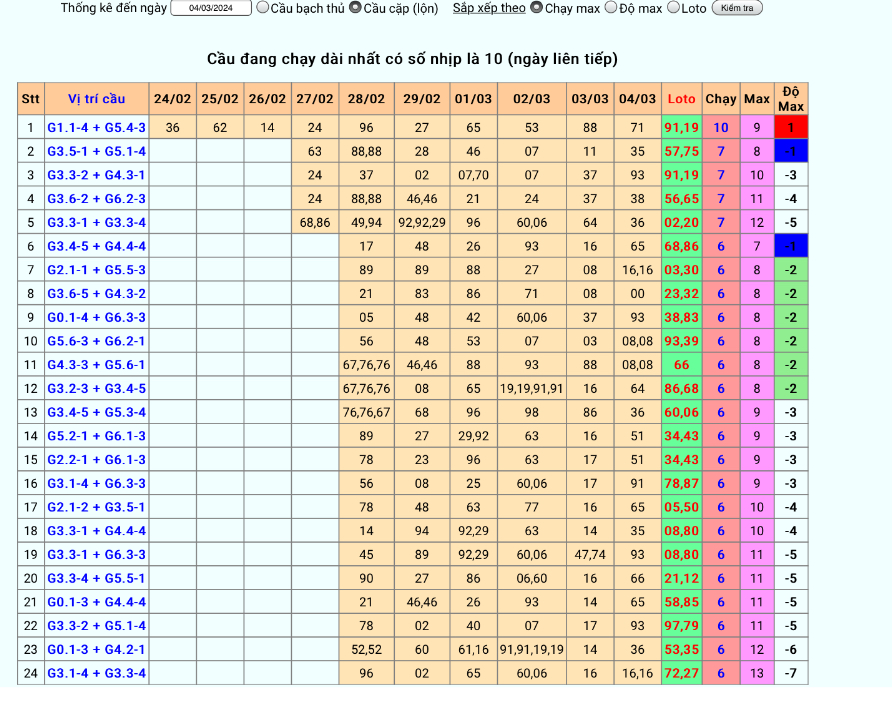Click the red Độ Max cell in row 1
Image resolution: width=892 pixels, height=712 pixels.
point(790,128)
